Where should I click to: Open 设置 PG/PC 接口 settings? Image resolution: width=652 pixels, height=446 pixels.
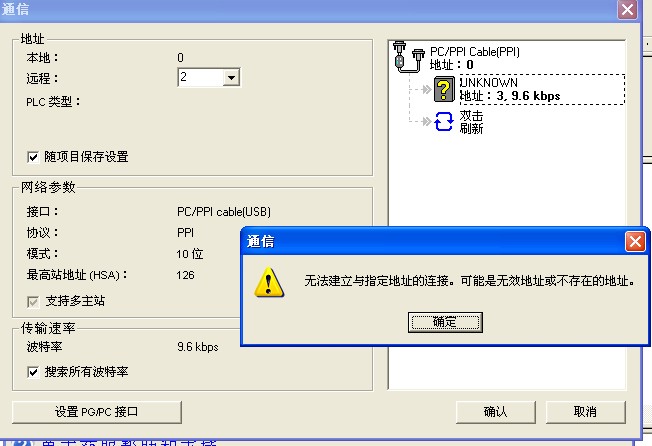tap(97, 412)
